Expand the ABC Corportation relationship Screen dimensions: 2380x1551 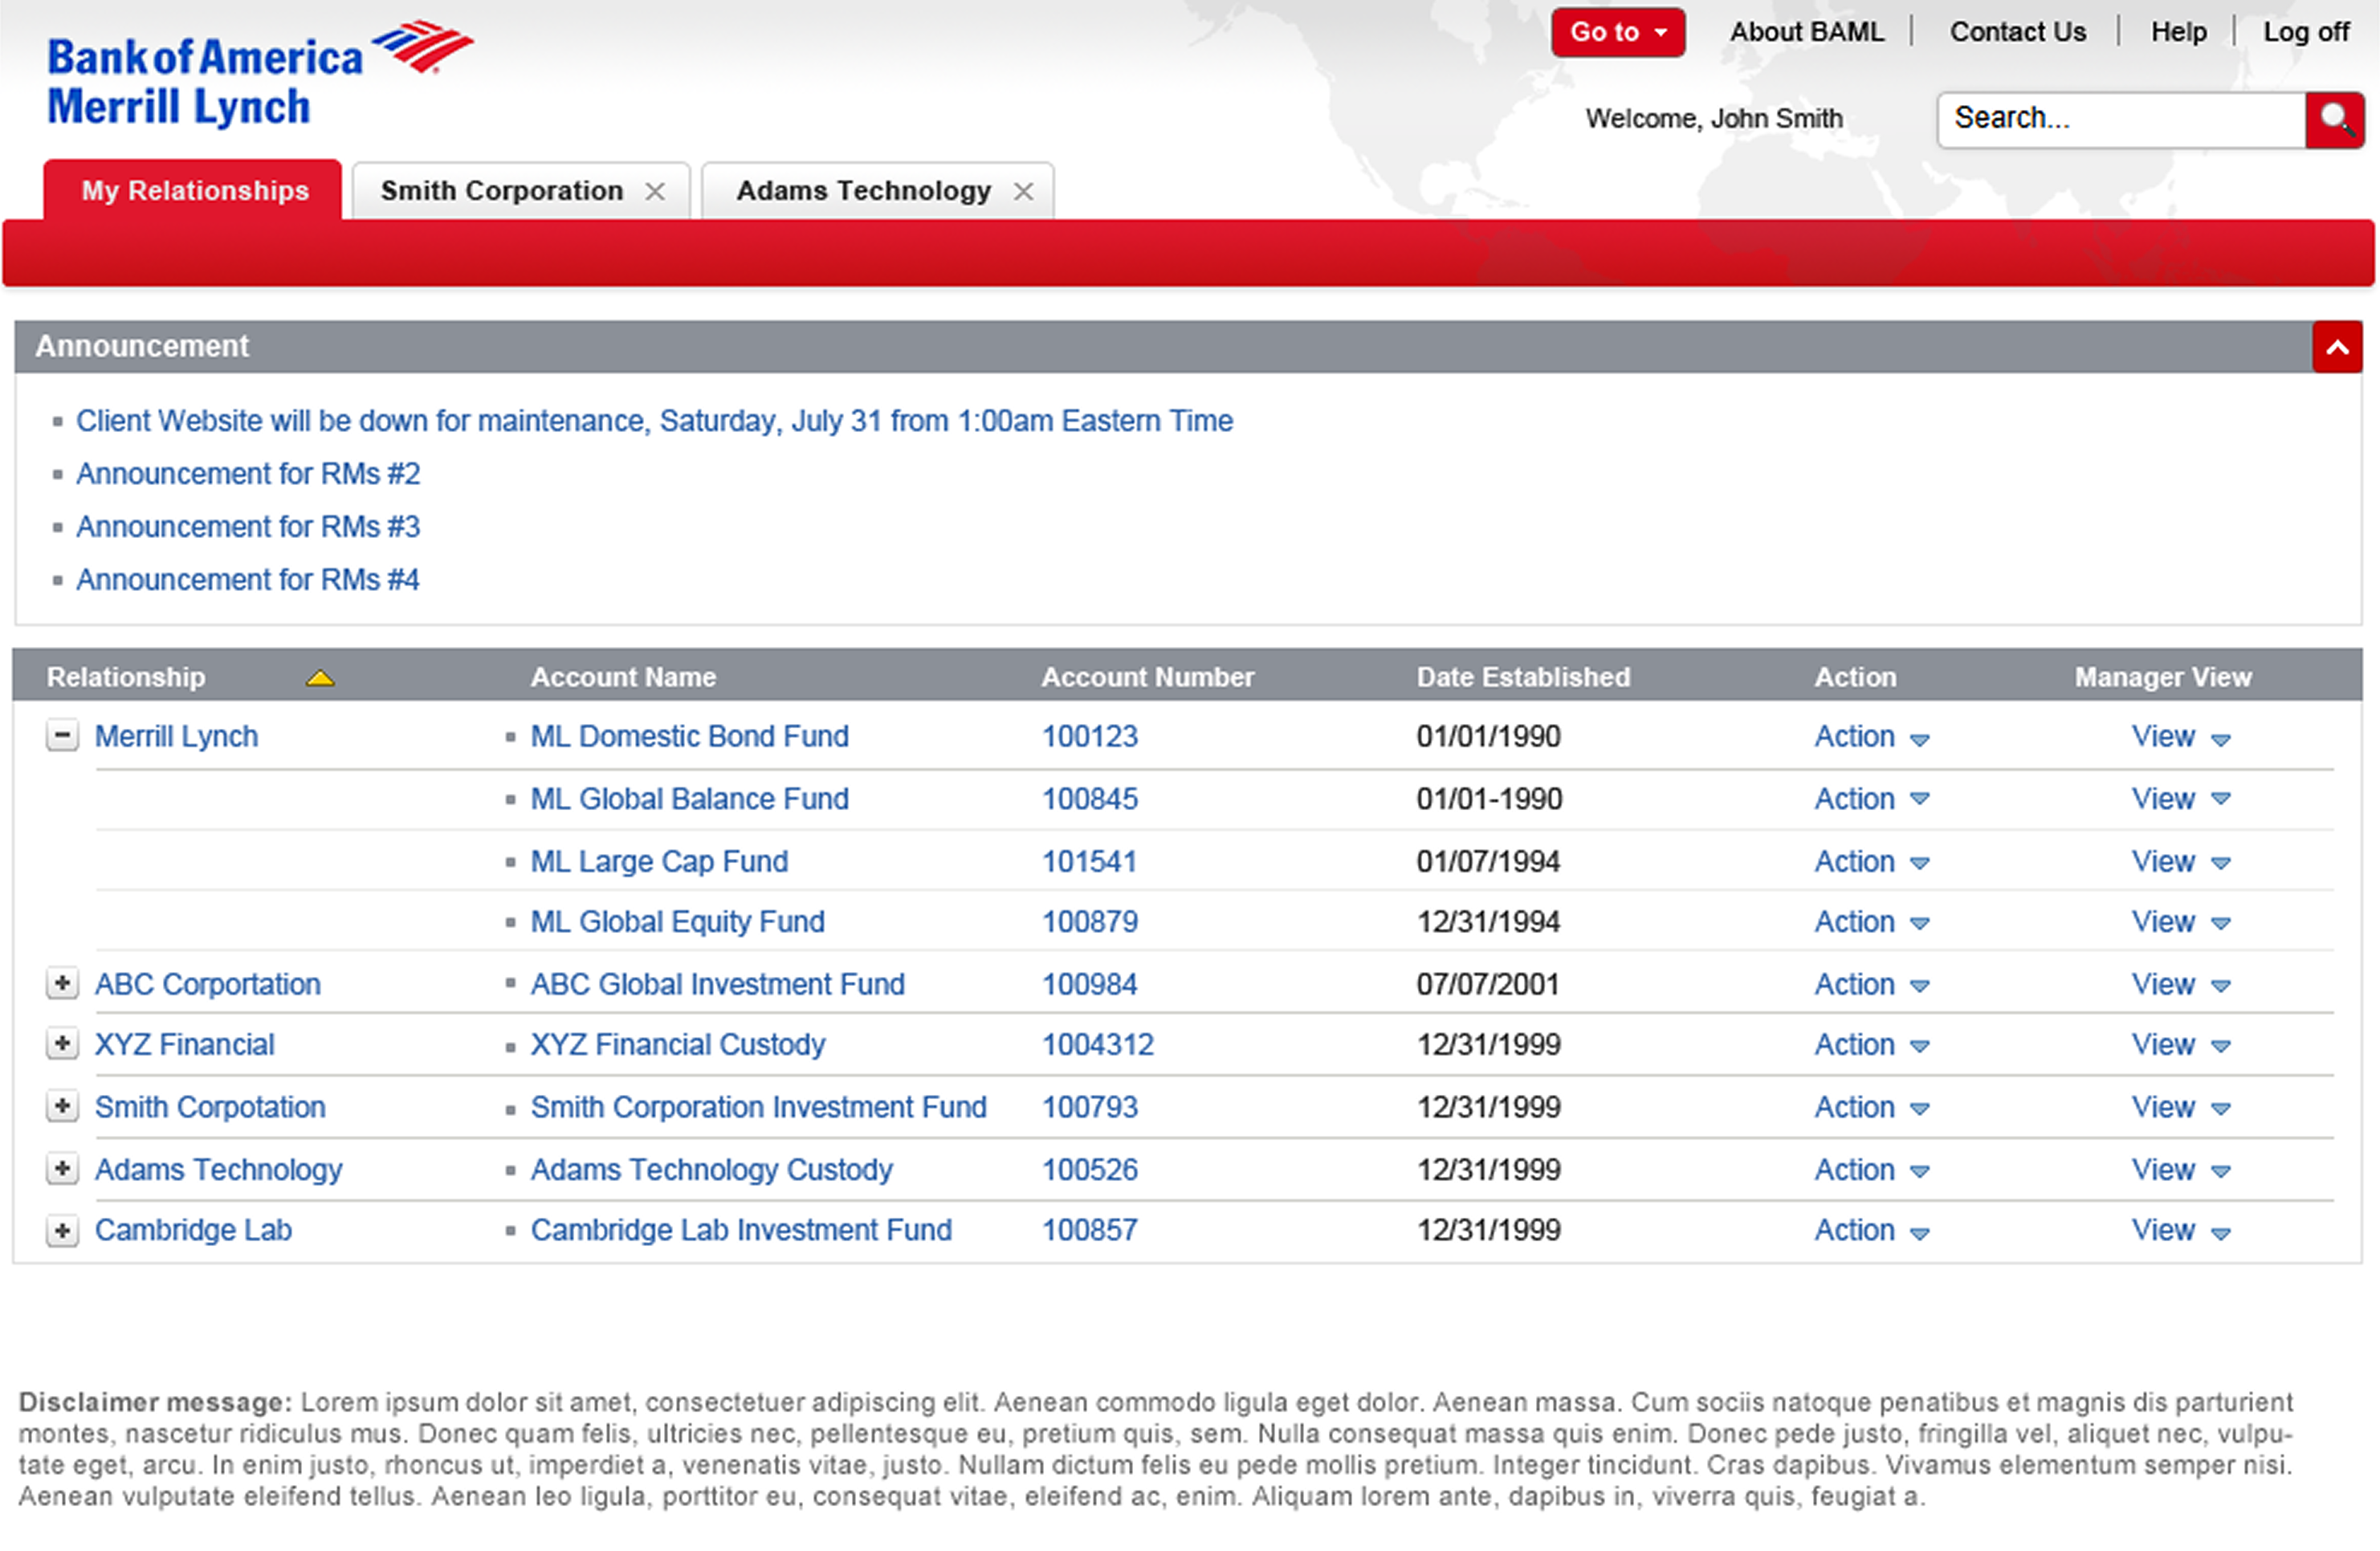tap(62, 984)
